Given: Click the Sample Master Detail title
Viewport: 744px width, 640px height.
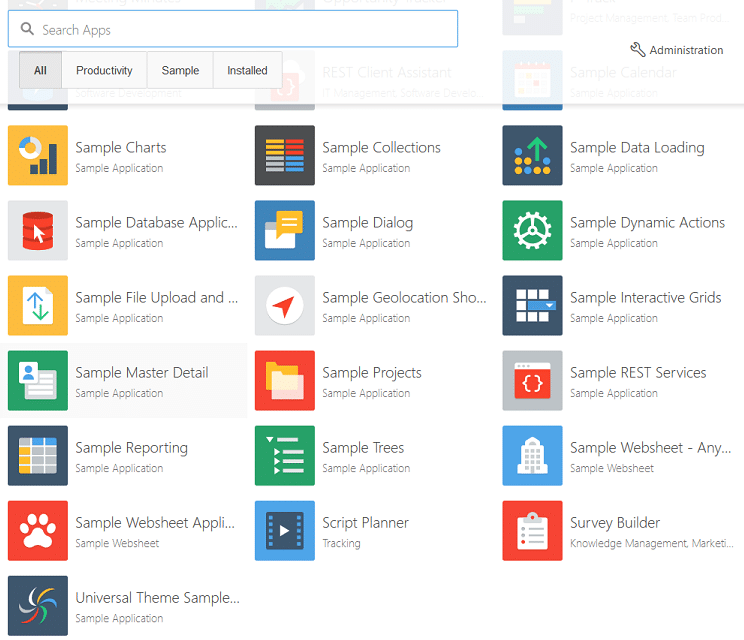Looking at the screenshot, I should (142, 372).
